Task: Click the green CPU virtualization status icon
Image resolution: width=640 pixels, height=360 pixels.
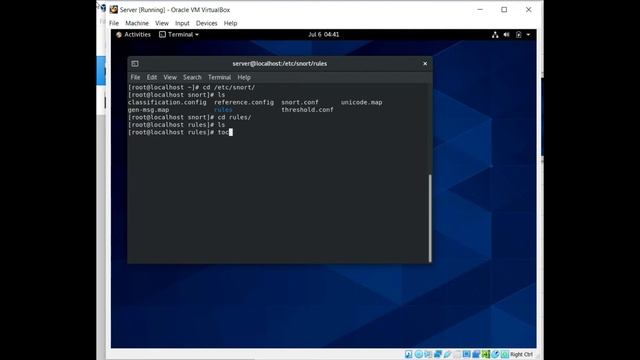Action: point(485,354)
